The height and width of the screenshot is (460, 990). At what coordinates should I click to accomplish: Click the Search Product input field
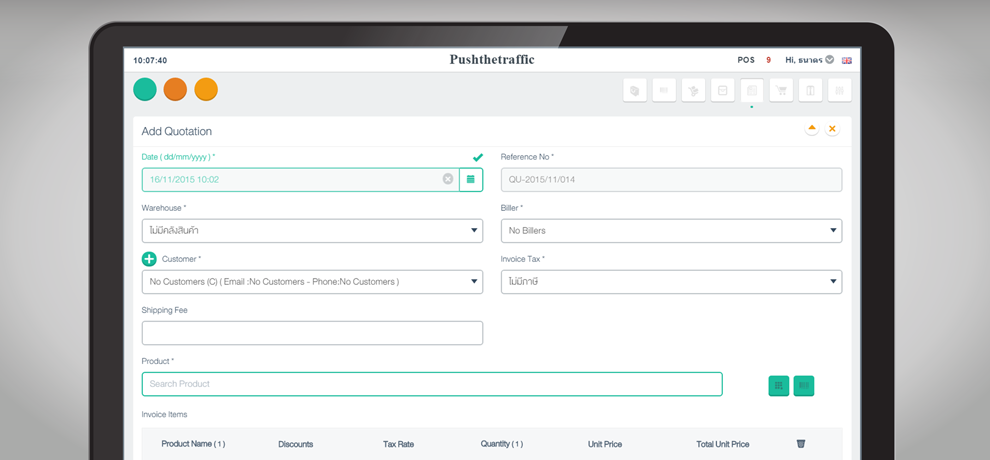coord(431,384)
